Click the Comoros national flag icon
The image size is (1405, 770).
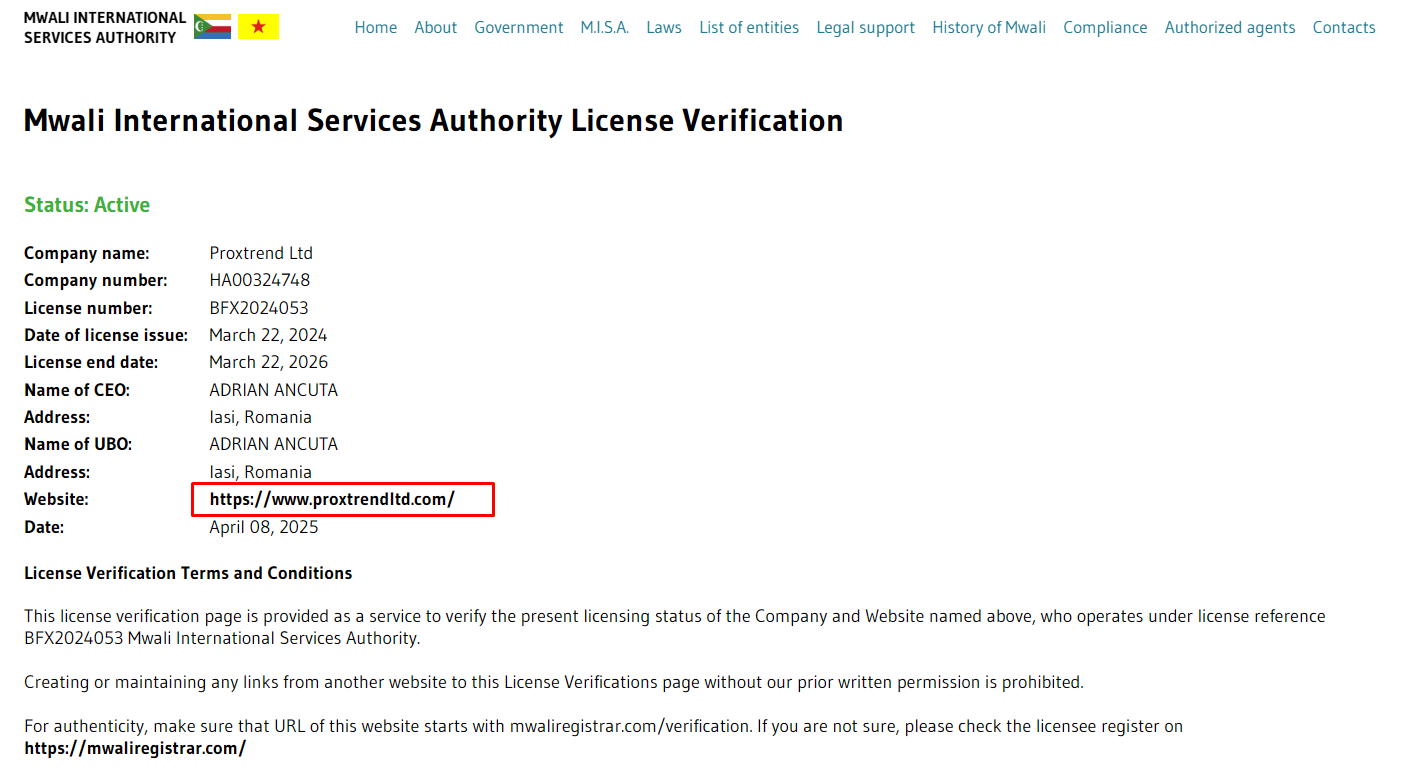pos(212,27)
